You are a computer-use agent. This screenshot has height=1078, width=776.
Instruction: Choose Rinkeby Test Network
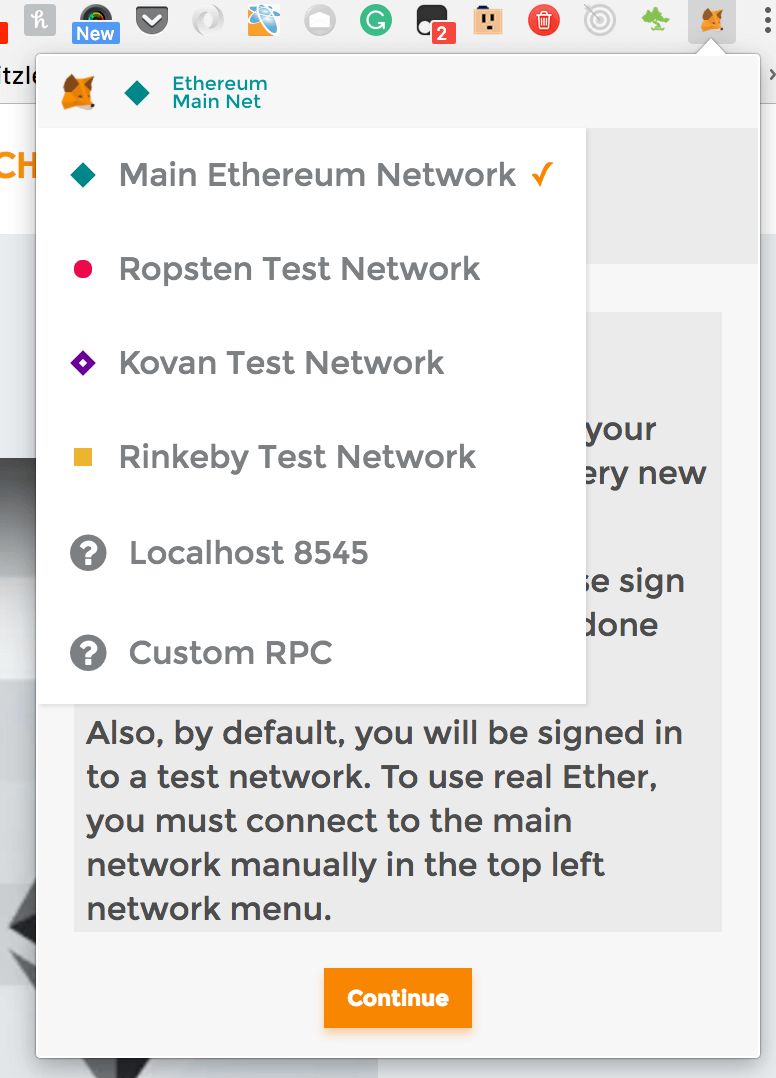coord(311,456)
